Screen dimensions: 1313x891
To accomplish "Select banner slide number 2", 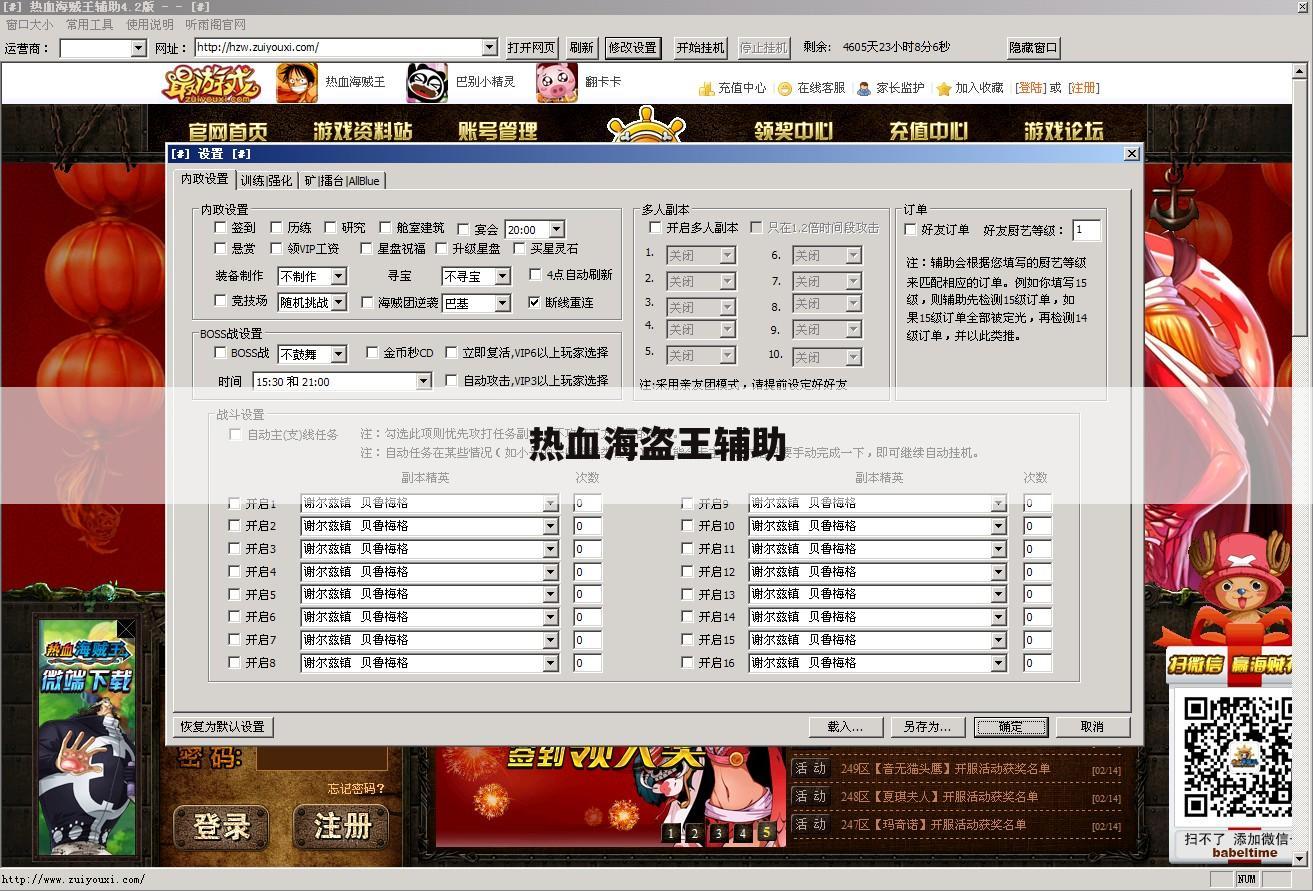I will coord(695,832).
